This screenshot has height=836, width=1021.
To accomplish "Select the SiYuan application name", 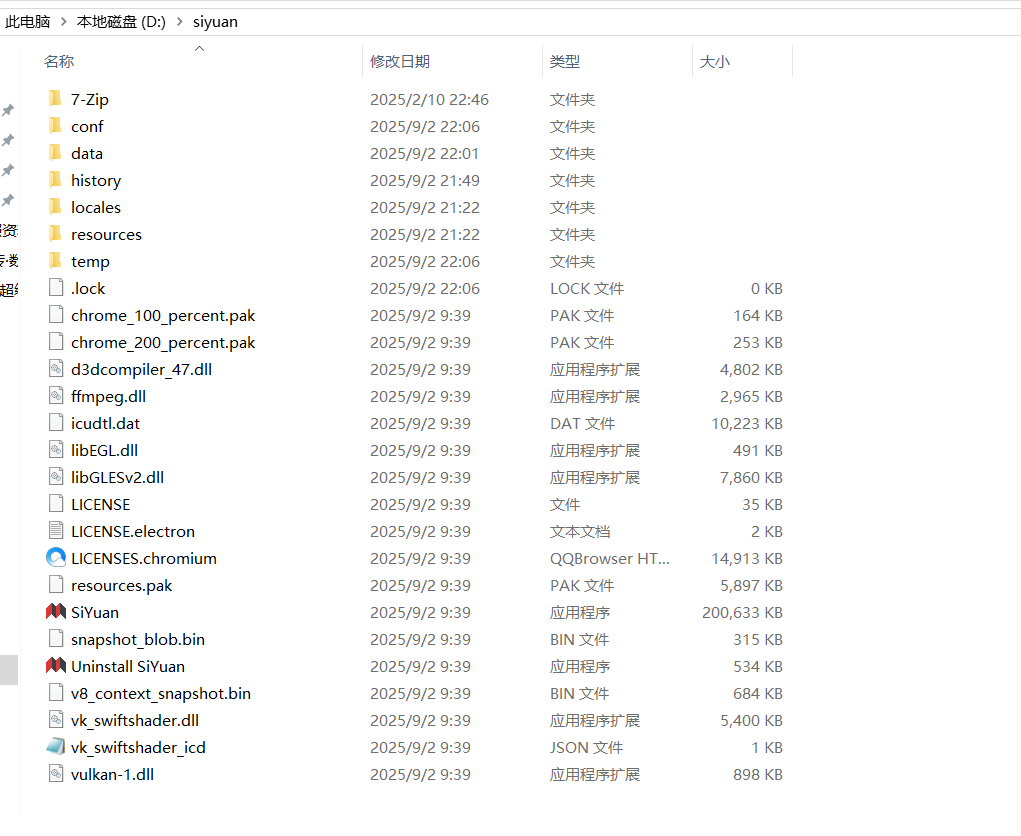I will pos(94,613).
